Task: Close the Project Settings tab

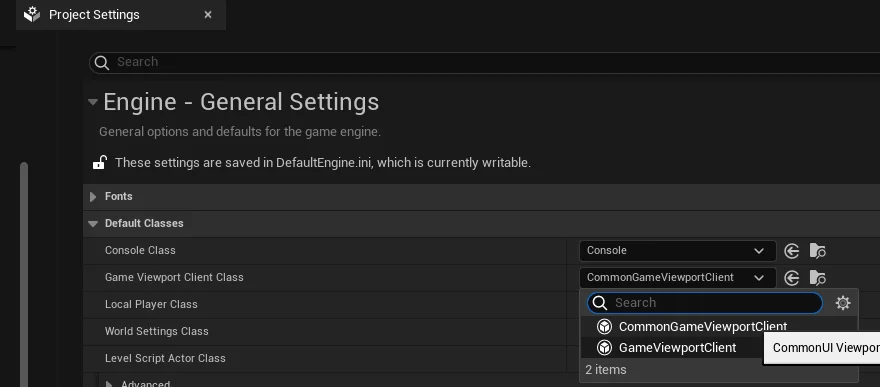Action: 208,15
